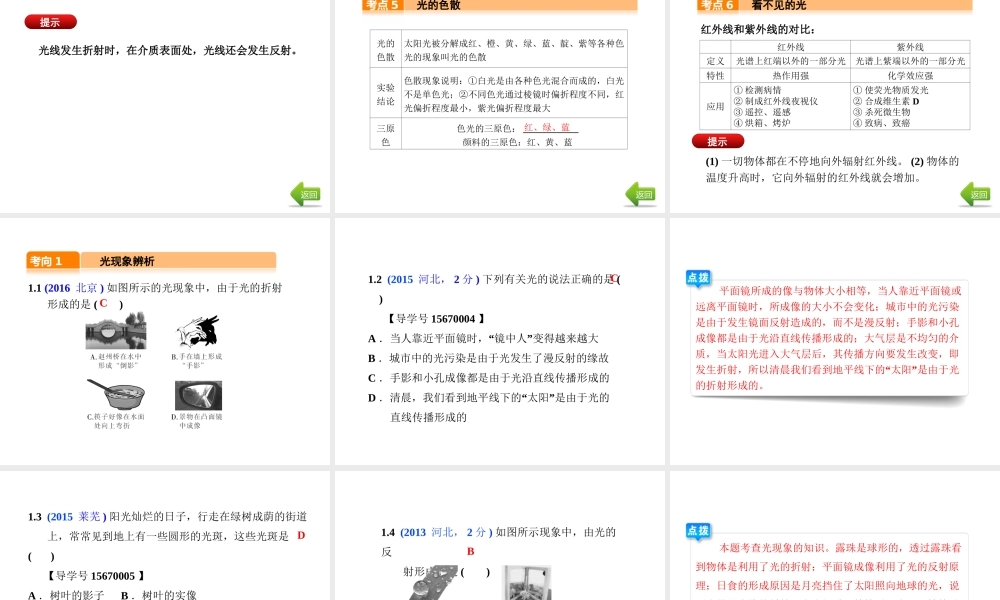Click the 实验结论 row label in the table
This screenshot has width=1000, height=600.
pos(386,94)
